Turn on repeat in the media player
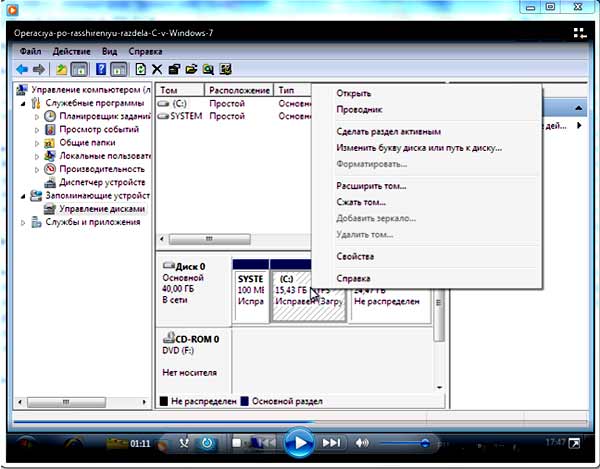600x469 pixels. point(207,442)
